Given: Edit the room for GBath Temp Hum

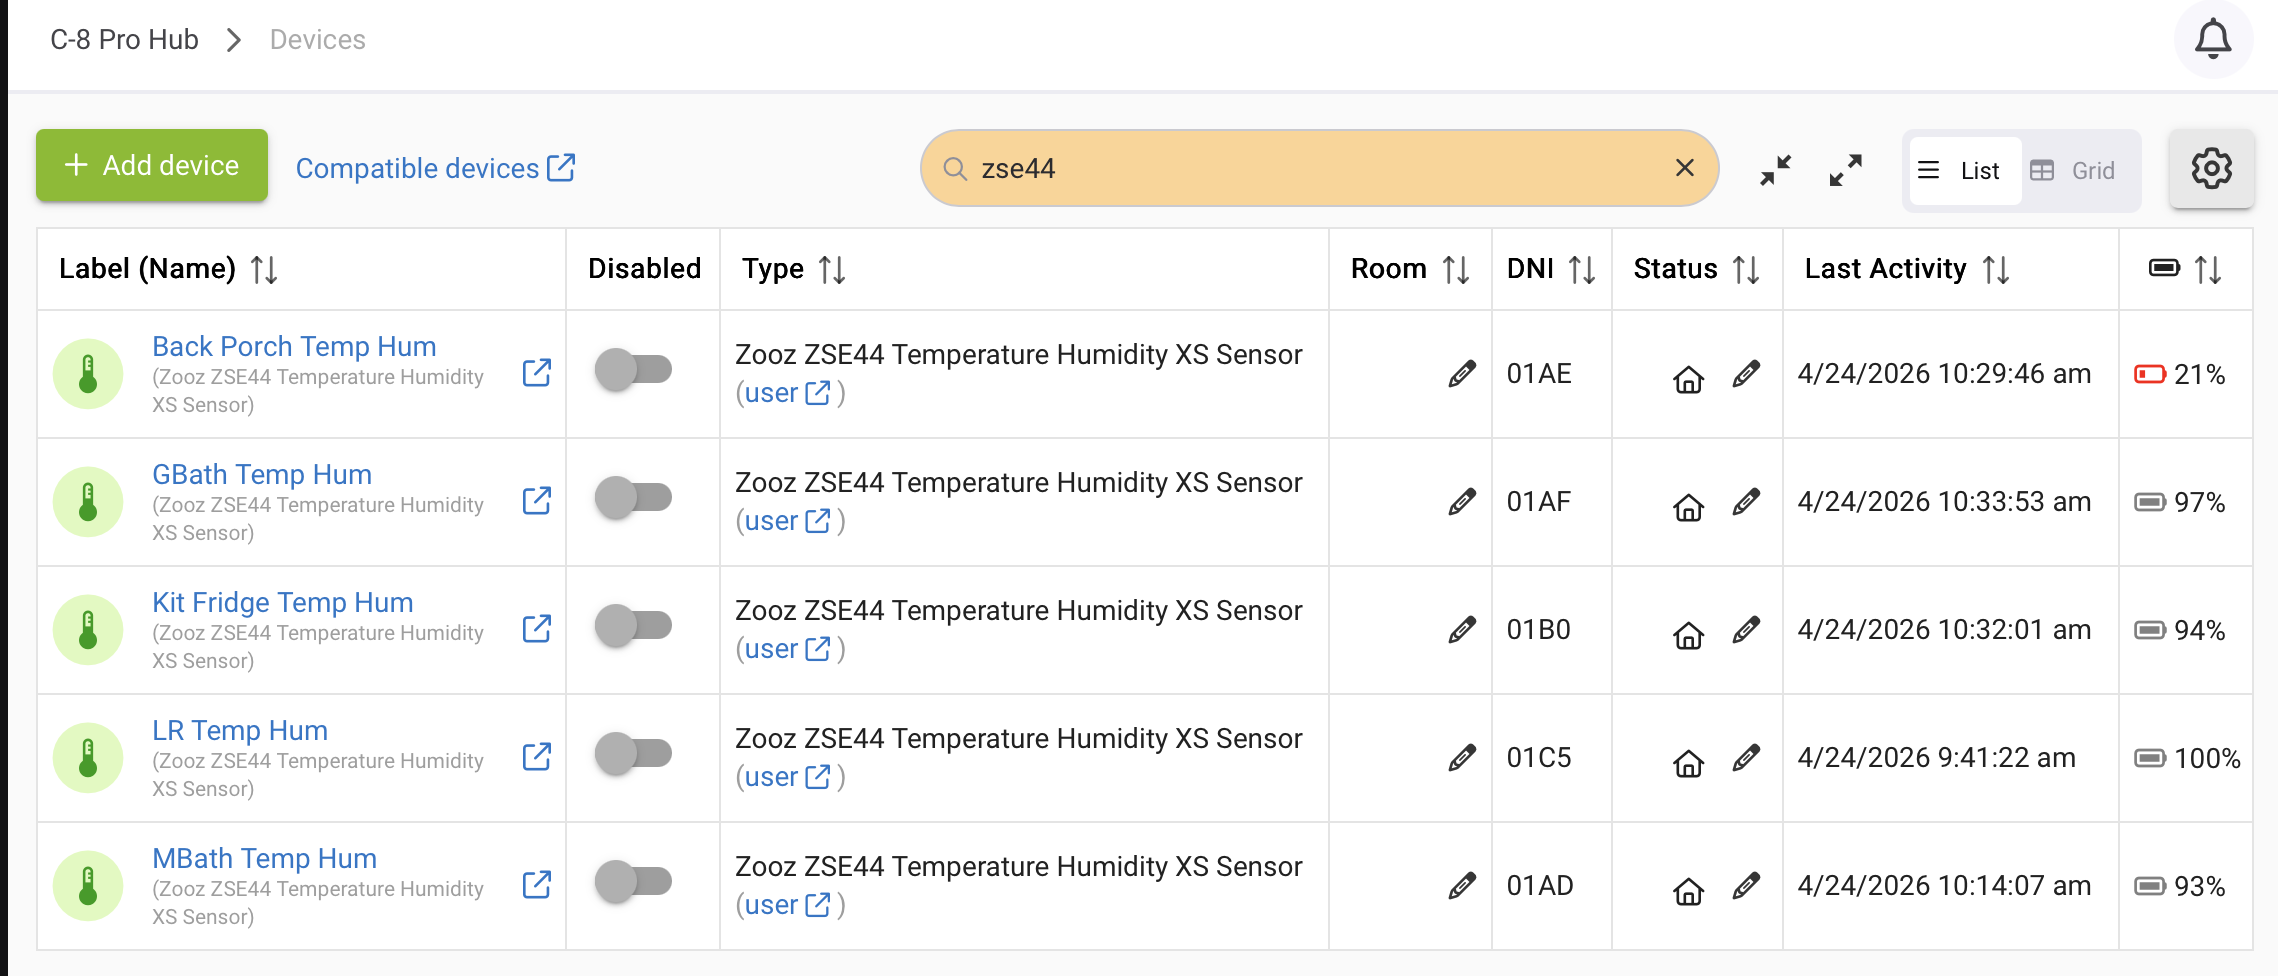Looking at the screenshot, I should [x=1461, y=502].
